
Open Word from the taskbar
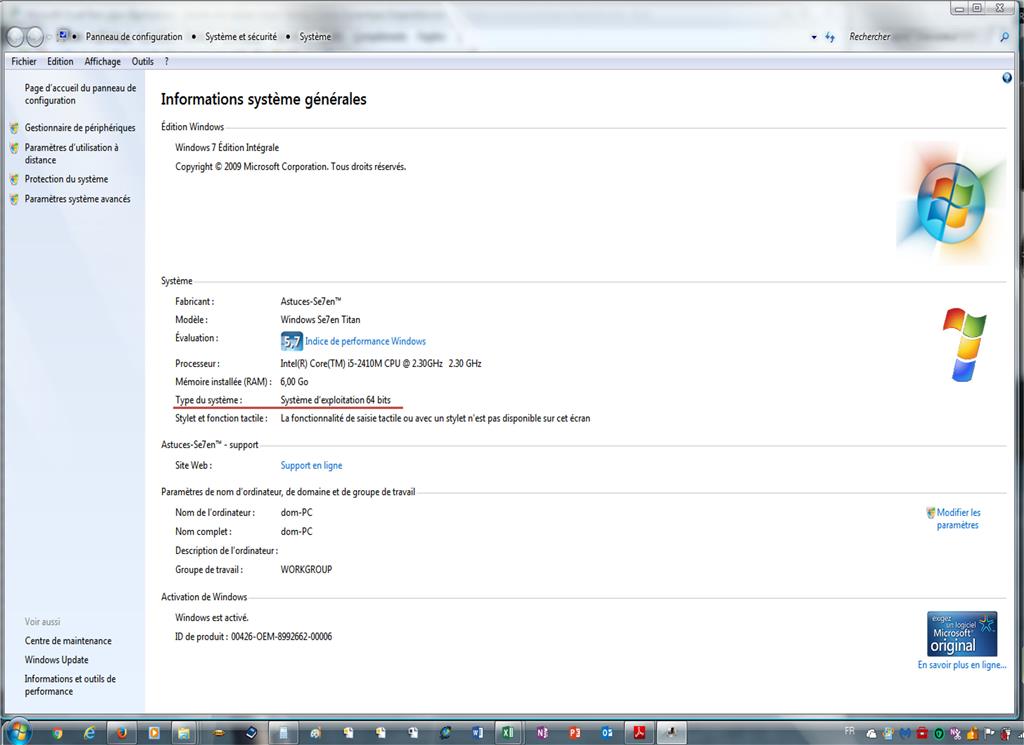pos(477,733)
